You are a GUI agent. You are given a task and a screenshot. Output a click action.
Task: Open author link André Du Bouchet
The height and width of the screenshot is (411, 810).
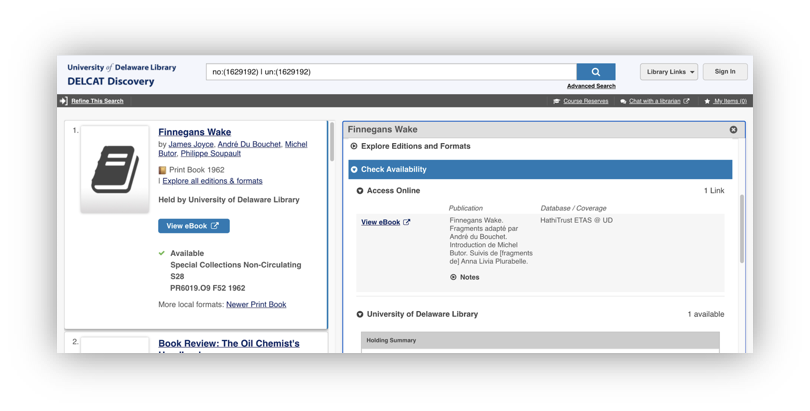[x=249, y=145]
